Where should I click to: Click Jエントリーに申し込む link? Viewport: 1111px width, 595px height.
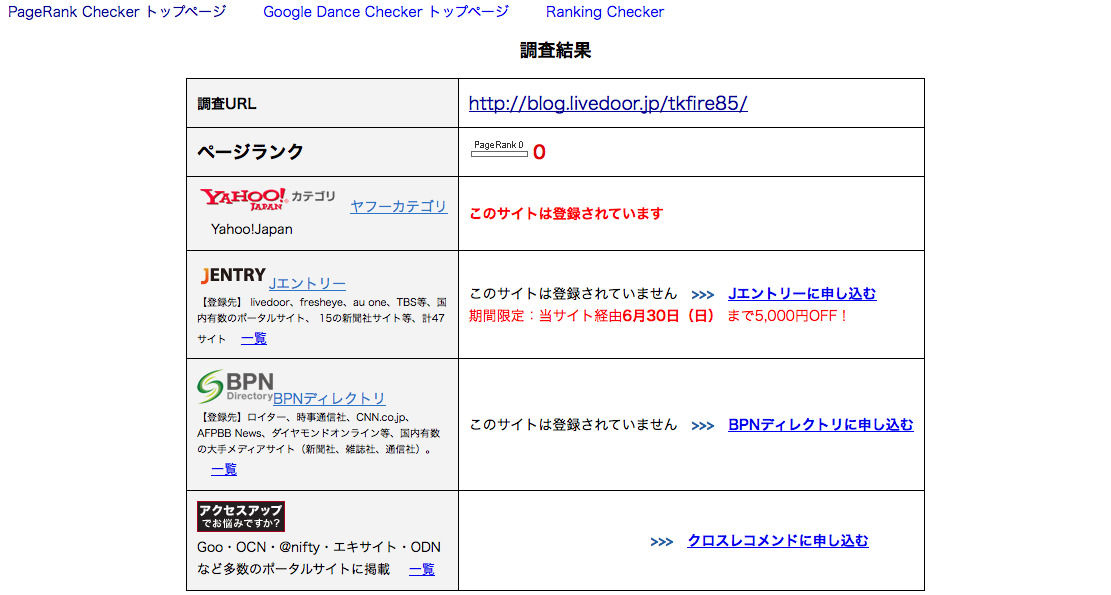[x=802, y=294]
